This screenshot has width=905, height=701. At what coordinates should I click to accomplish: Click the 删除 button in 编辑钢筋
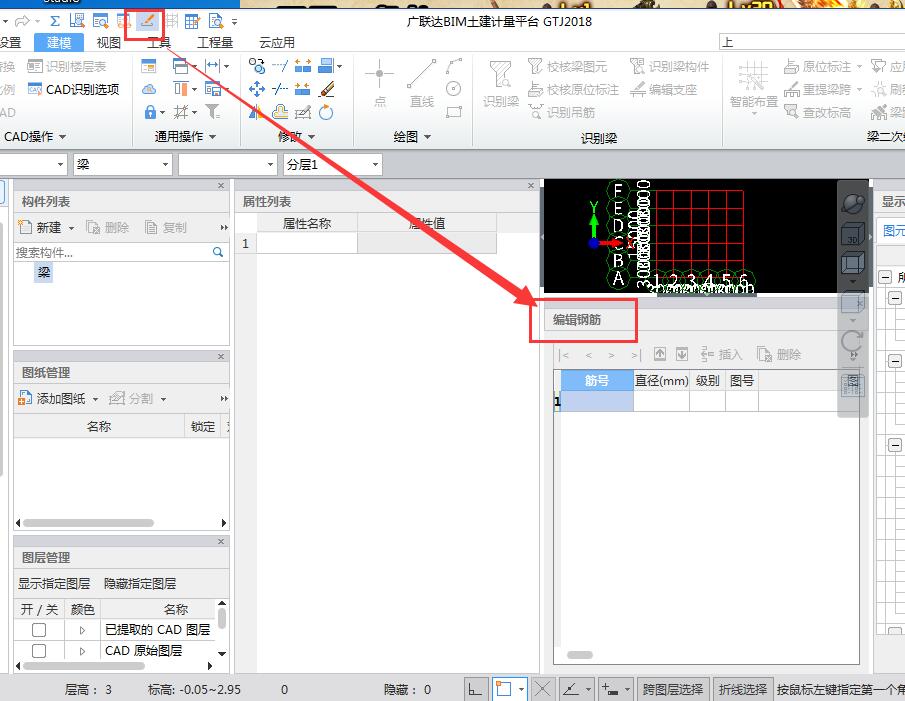(x=779, y=354)
